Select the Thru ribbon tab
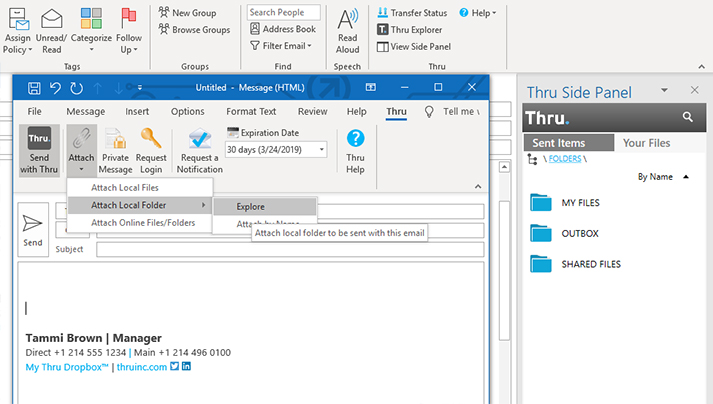Screen dimensions: 713x404 coord(397,111)
